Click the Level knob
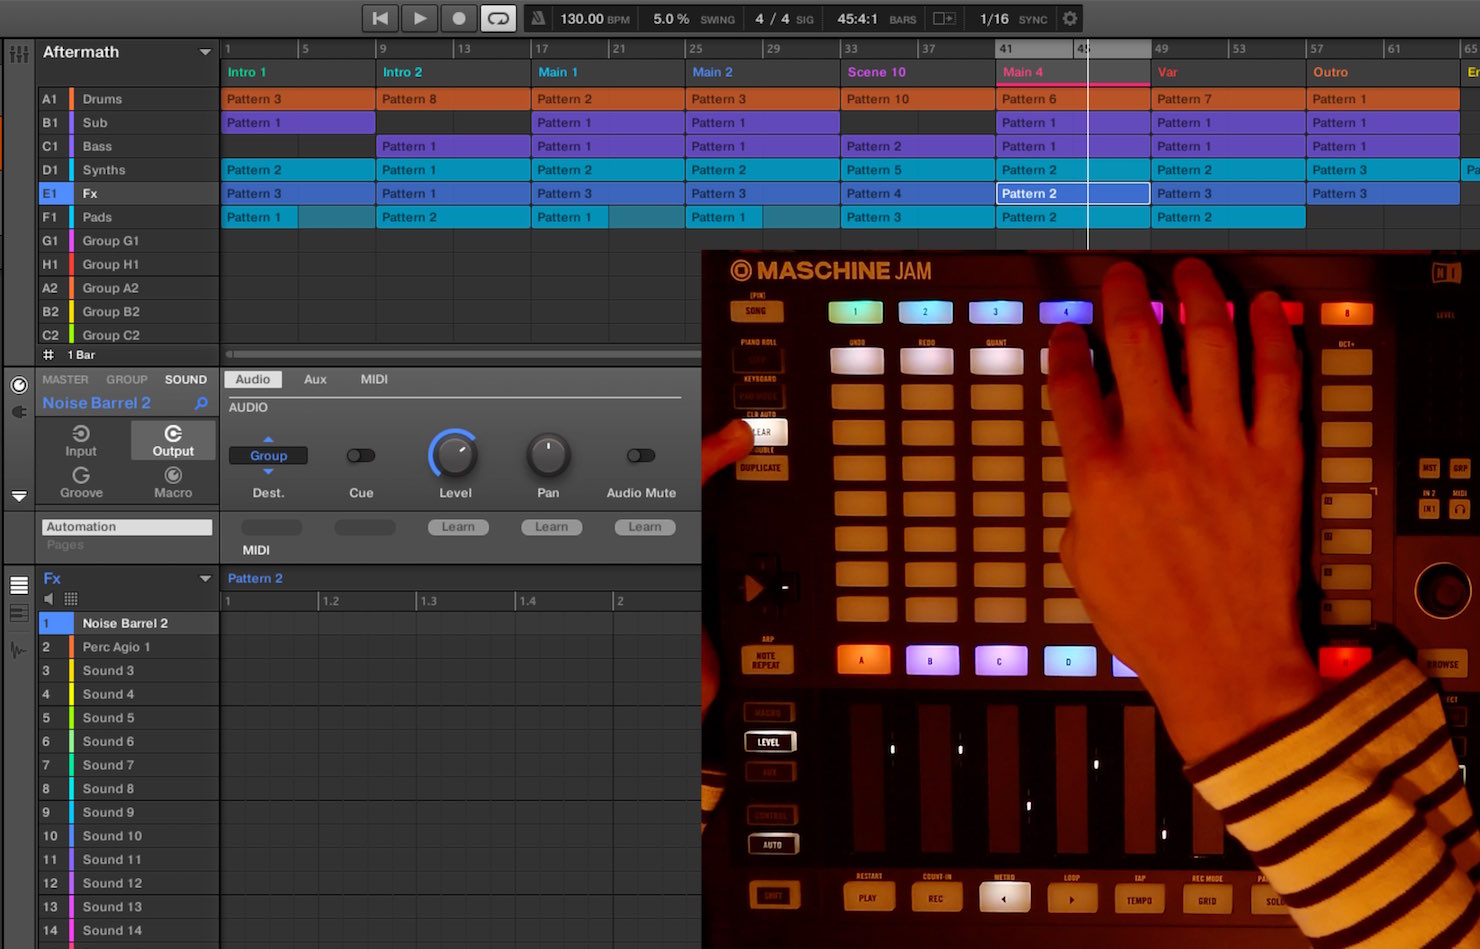 click(454, 455)
